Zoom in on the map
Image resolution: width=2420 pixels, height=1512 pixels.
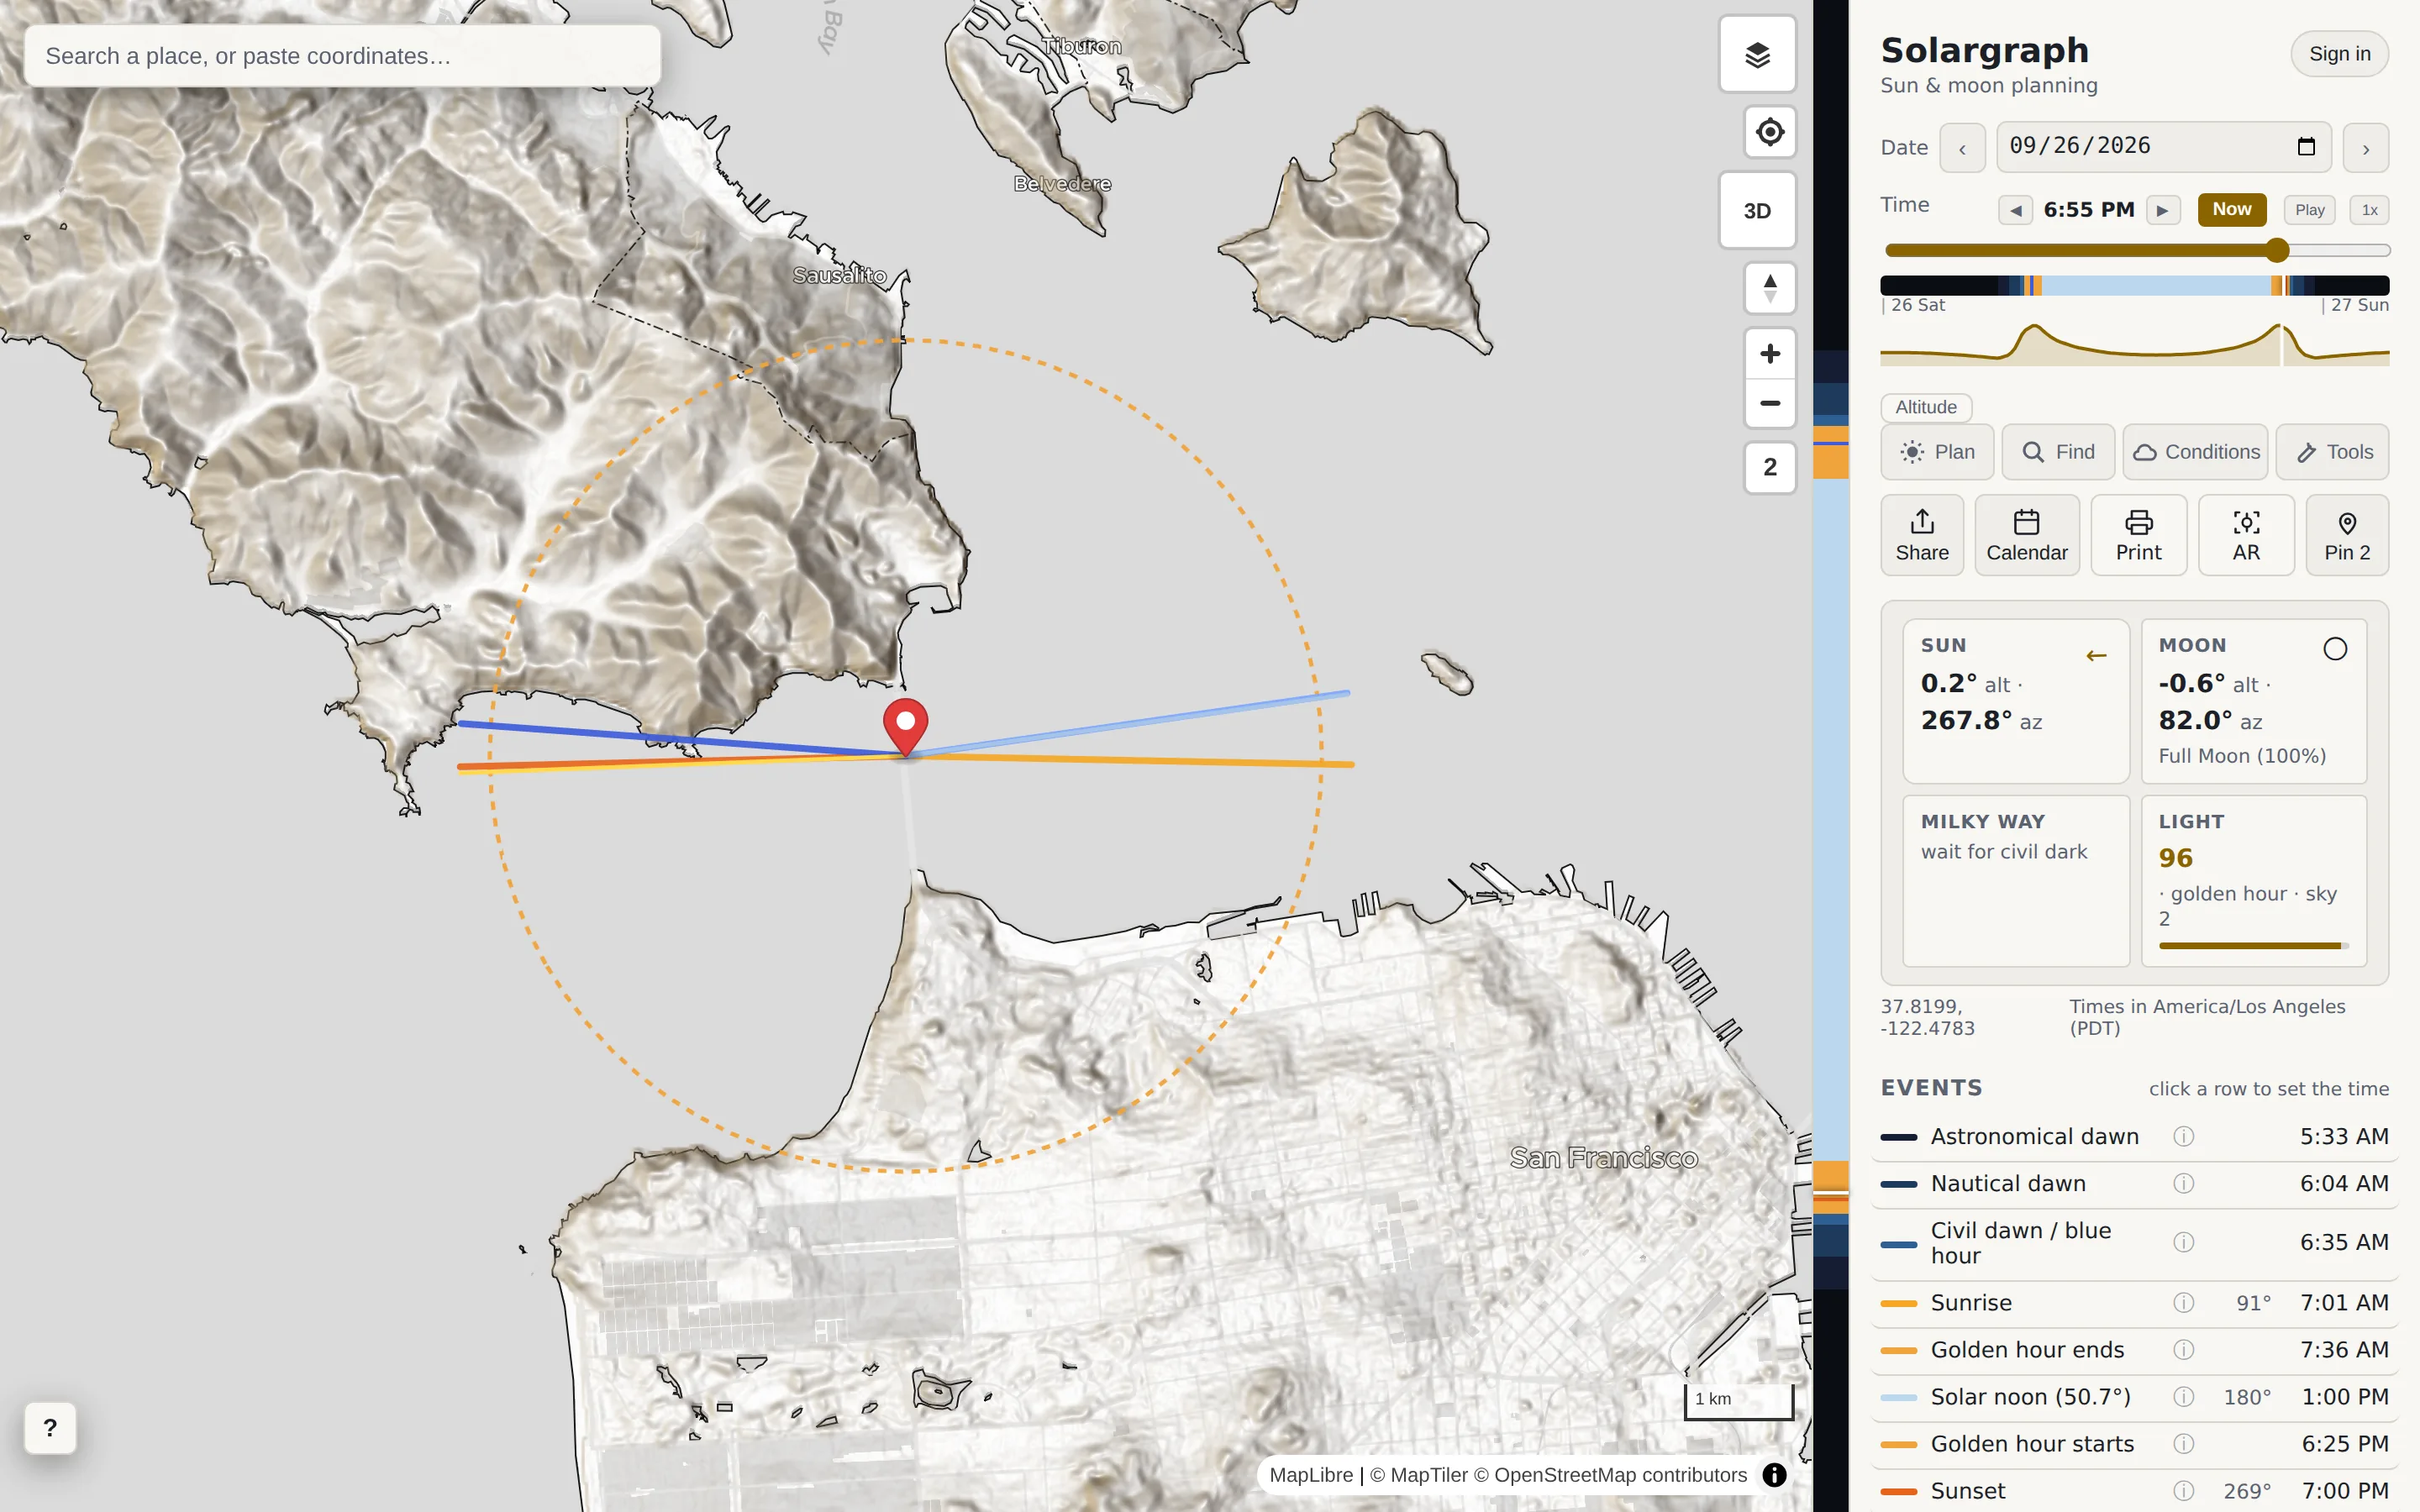1770,354
